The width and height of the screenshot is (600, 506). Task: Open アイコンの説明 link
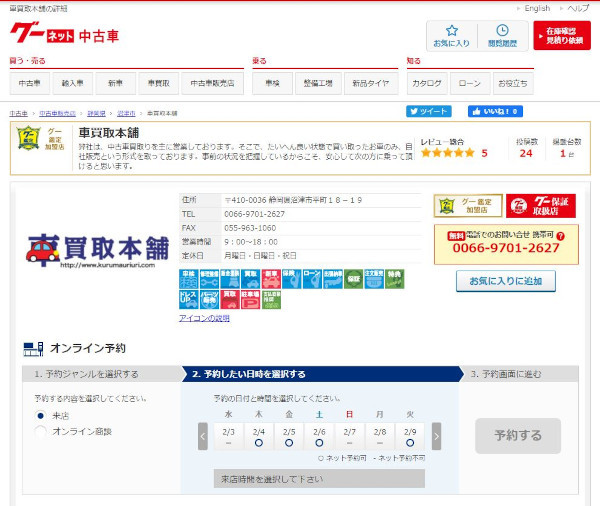pyautogui.click(x=204, y=318)
